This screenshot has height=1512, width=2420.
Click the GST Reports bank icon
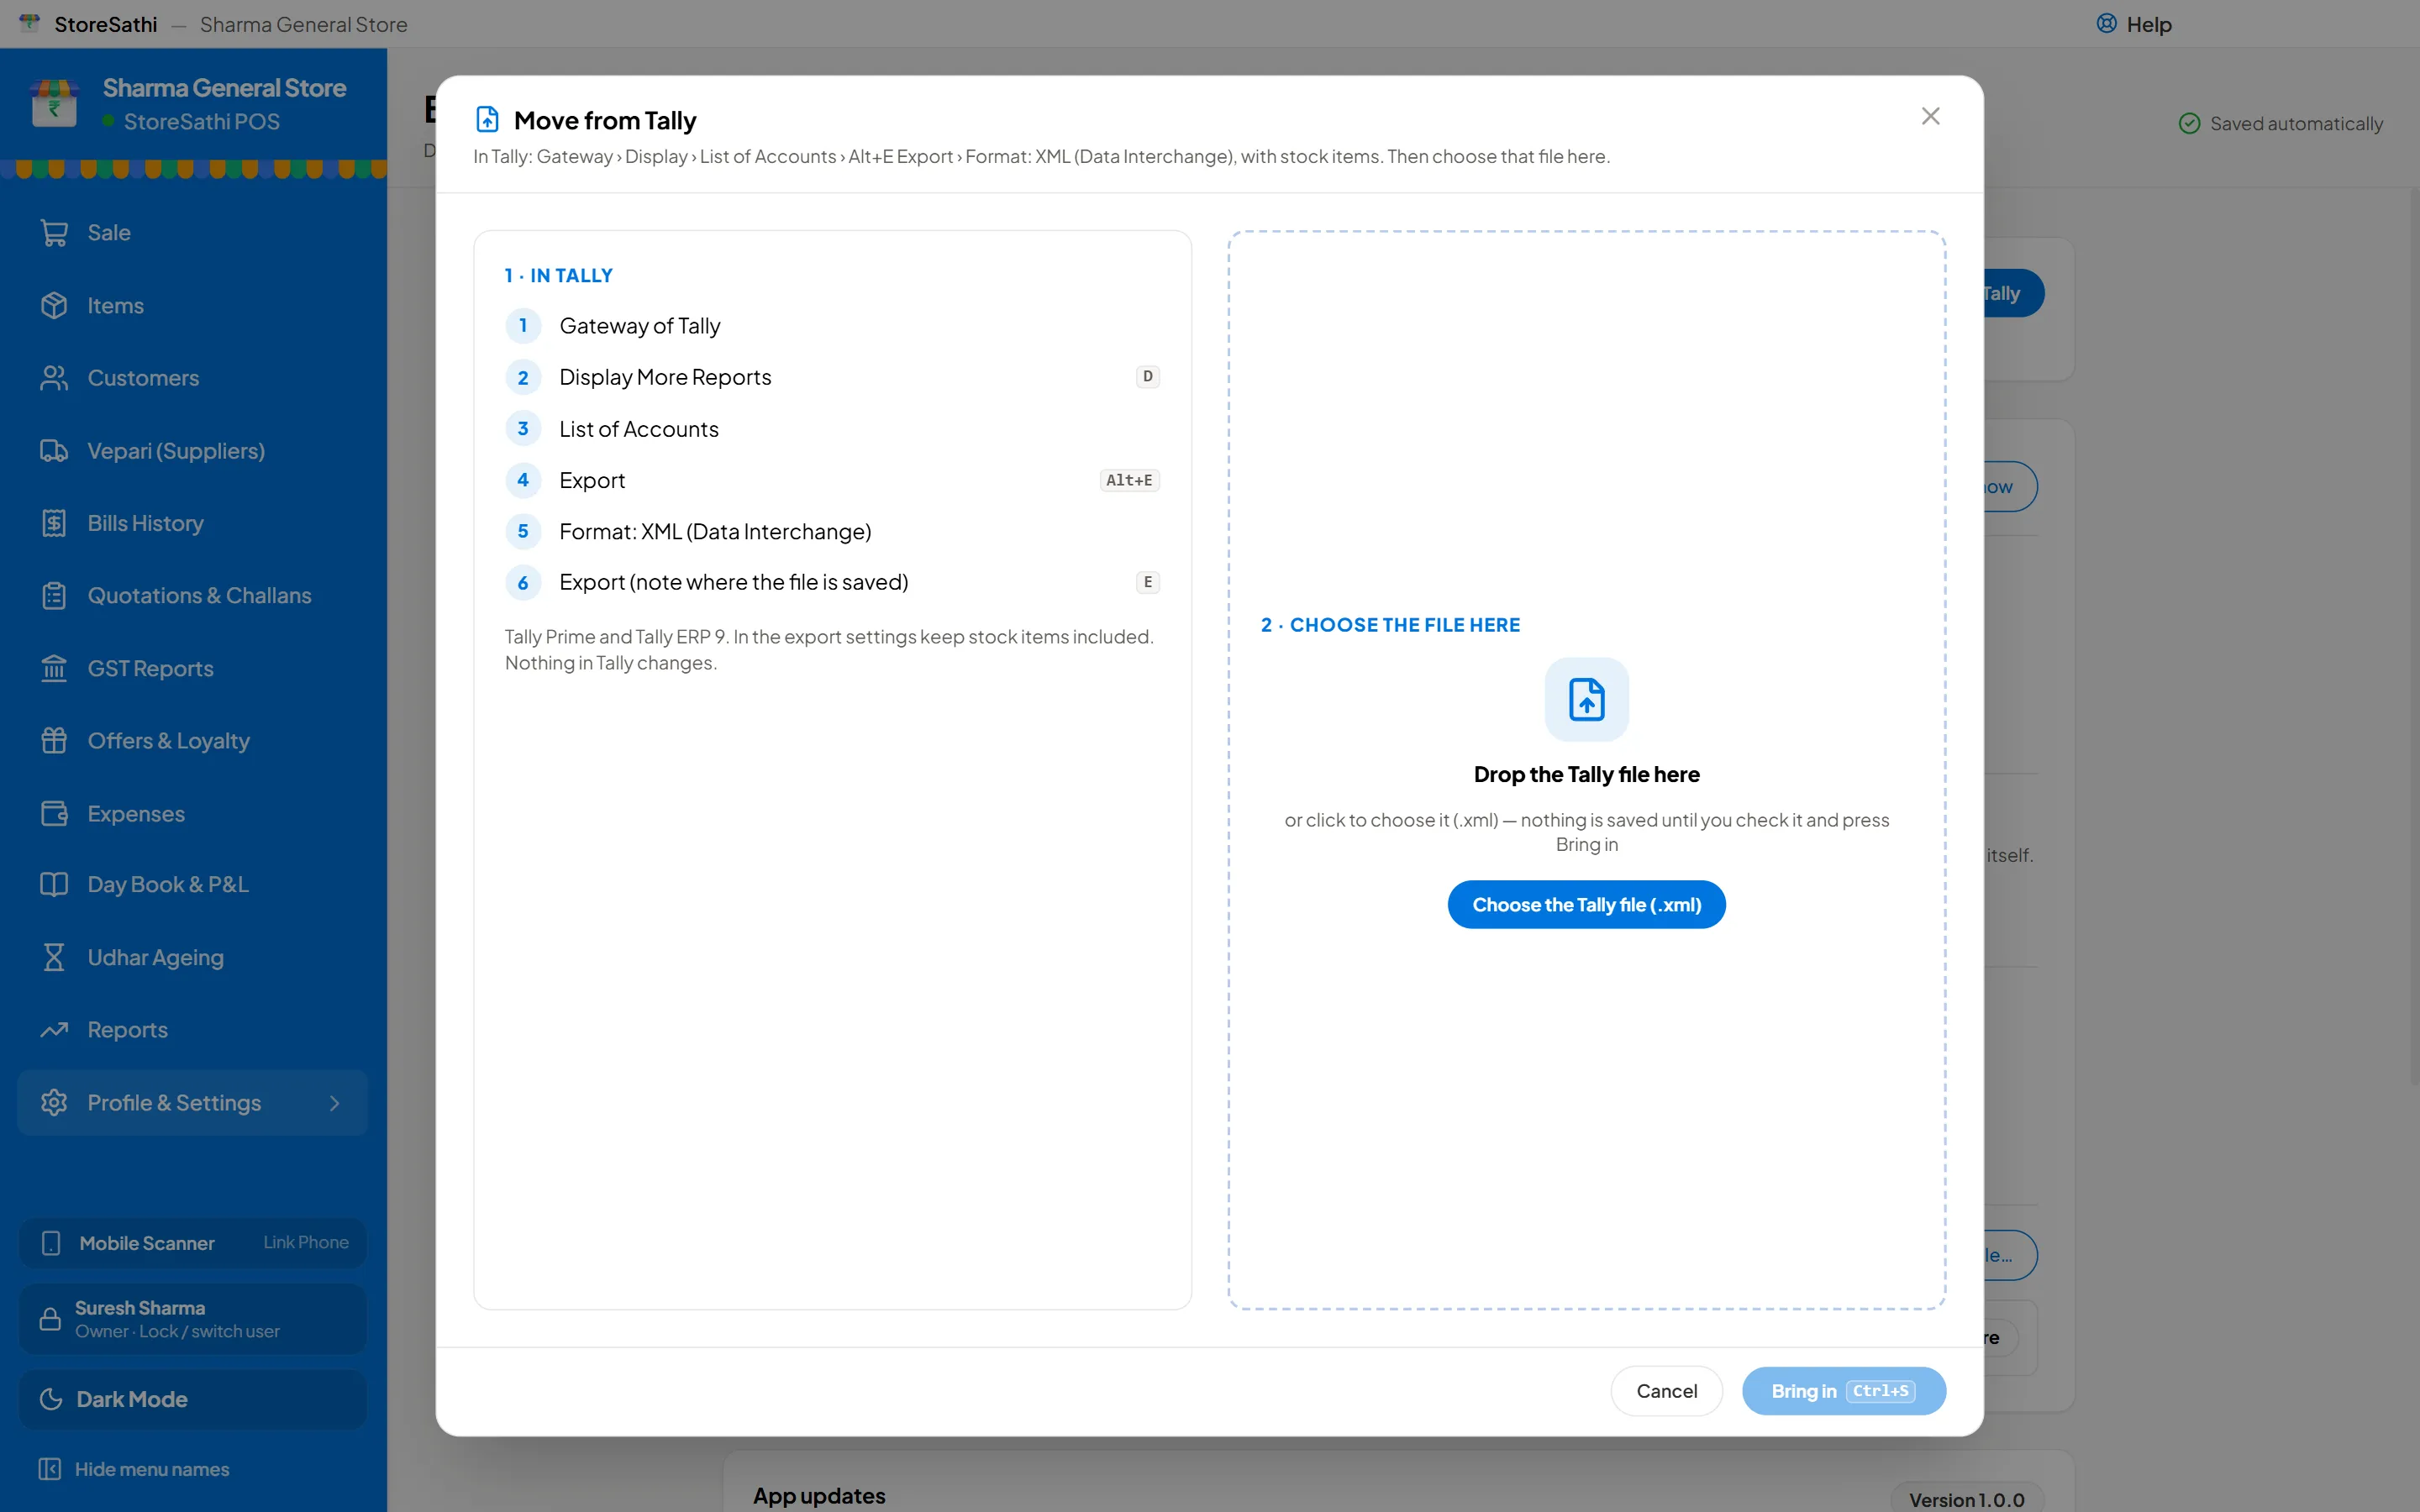click(54, 668)
